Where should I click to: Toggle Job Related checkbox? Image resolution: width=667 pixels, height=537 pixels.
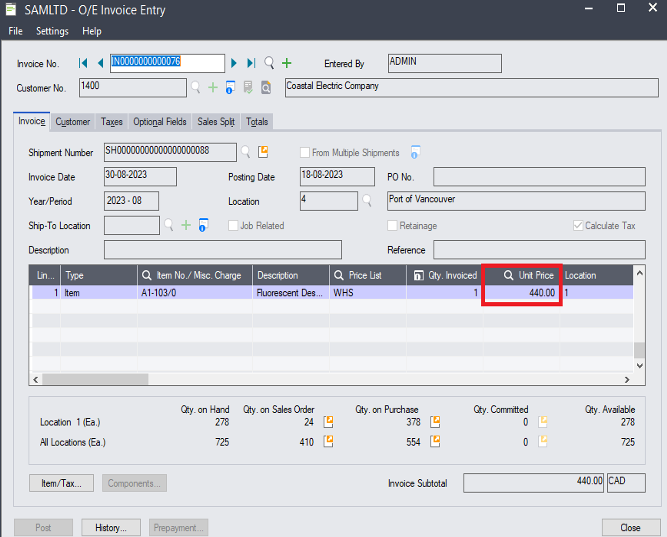tap(233, 226)
